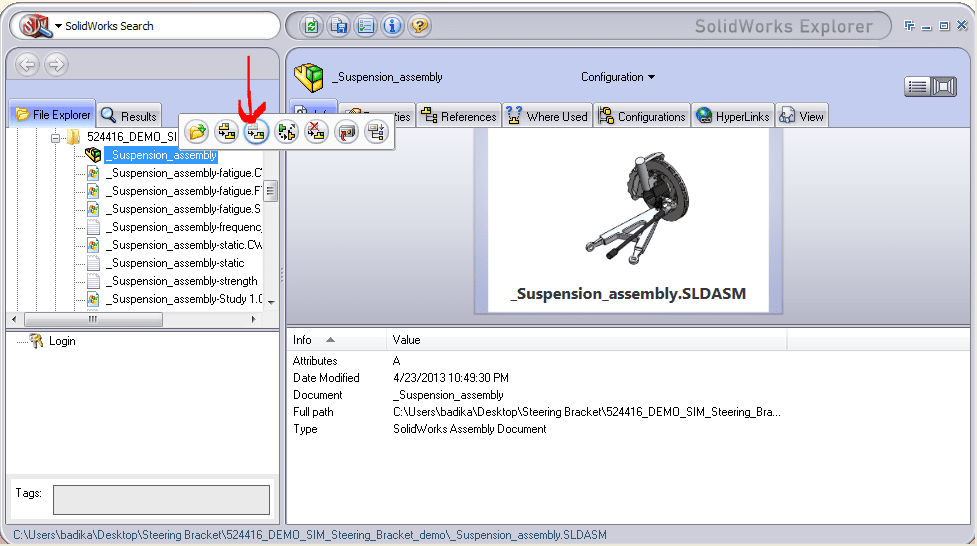Open the HyperLinks tab
The height and width of the screenshot is (546, 977).
point(733,116)
